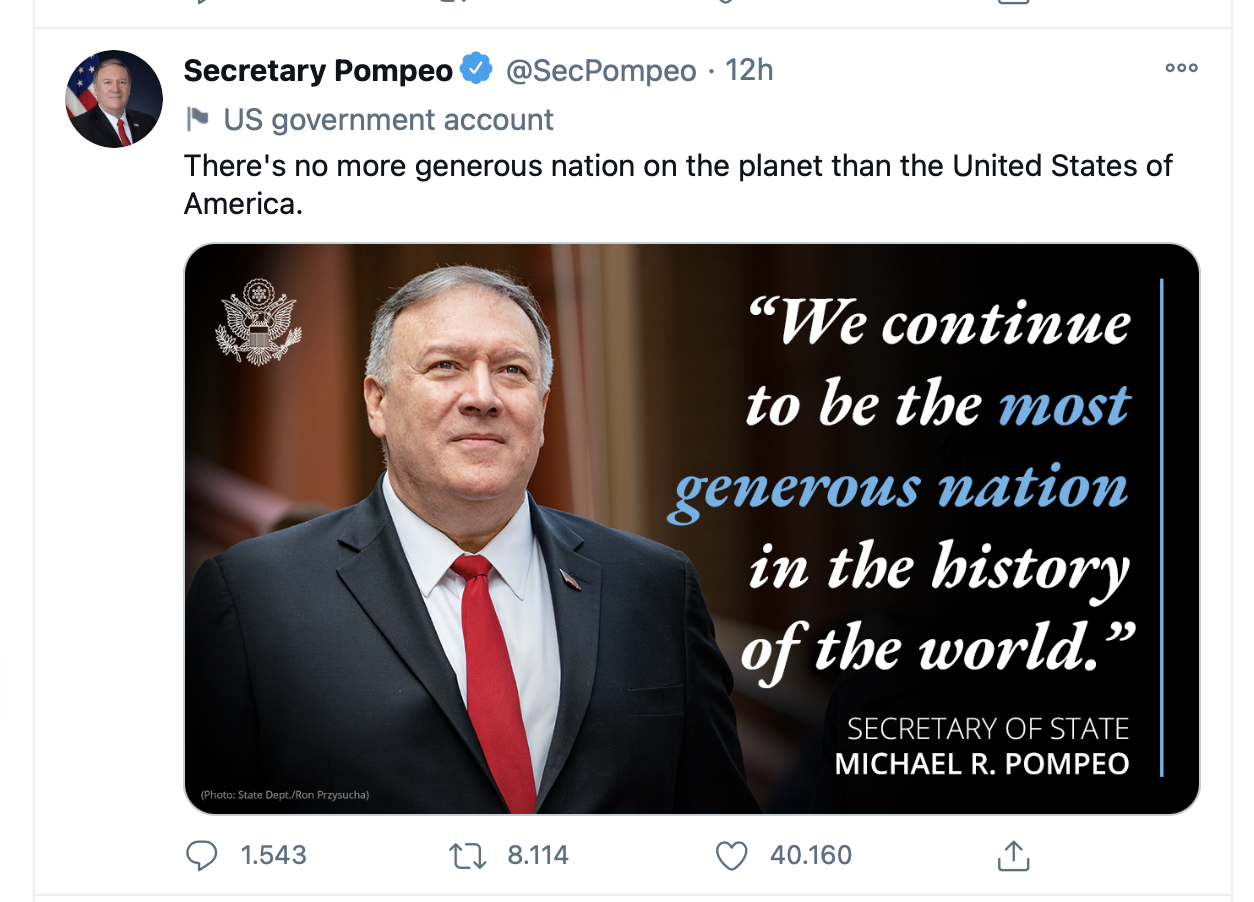The height and width of the screenshot is (902, 1254).
Task: Retweet the Secretary Pompeo tweet
Action: pos(467,855)
